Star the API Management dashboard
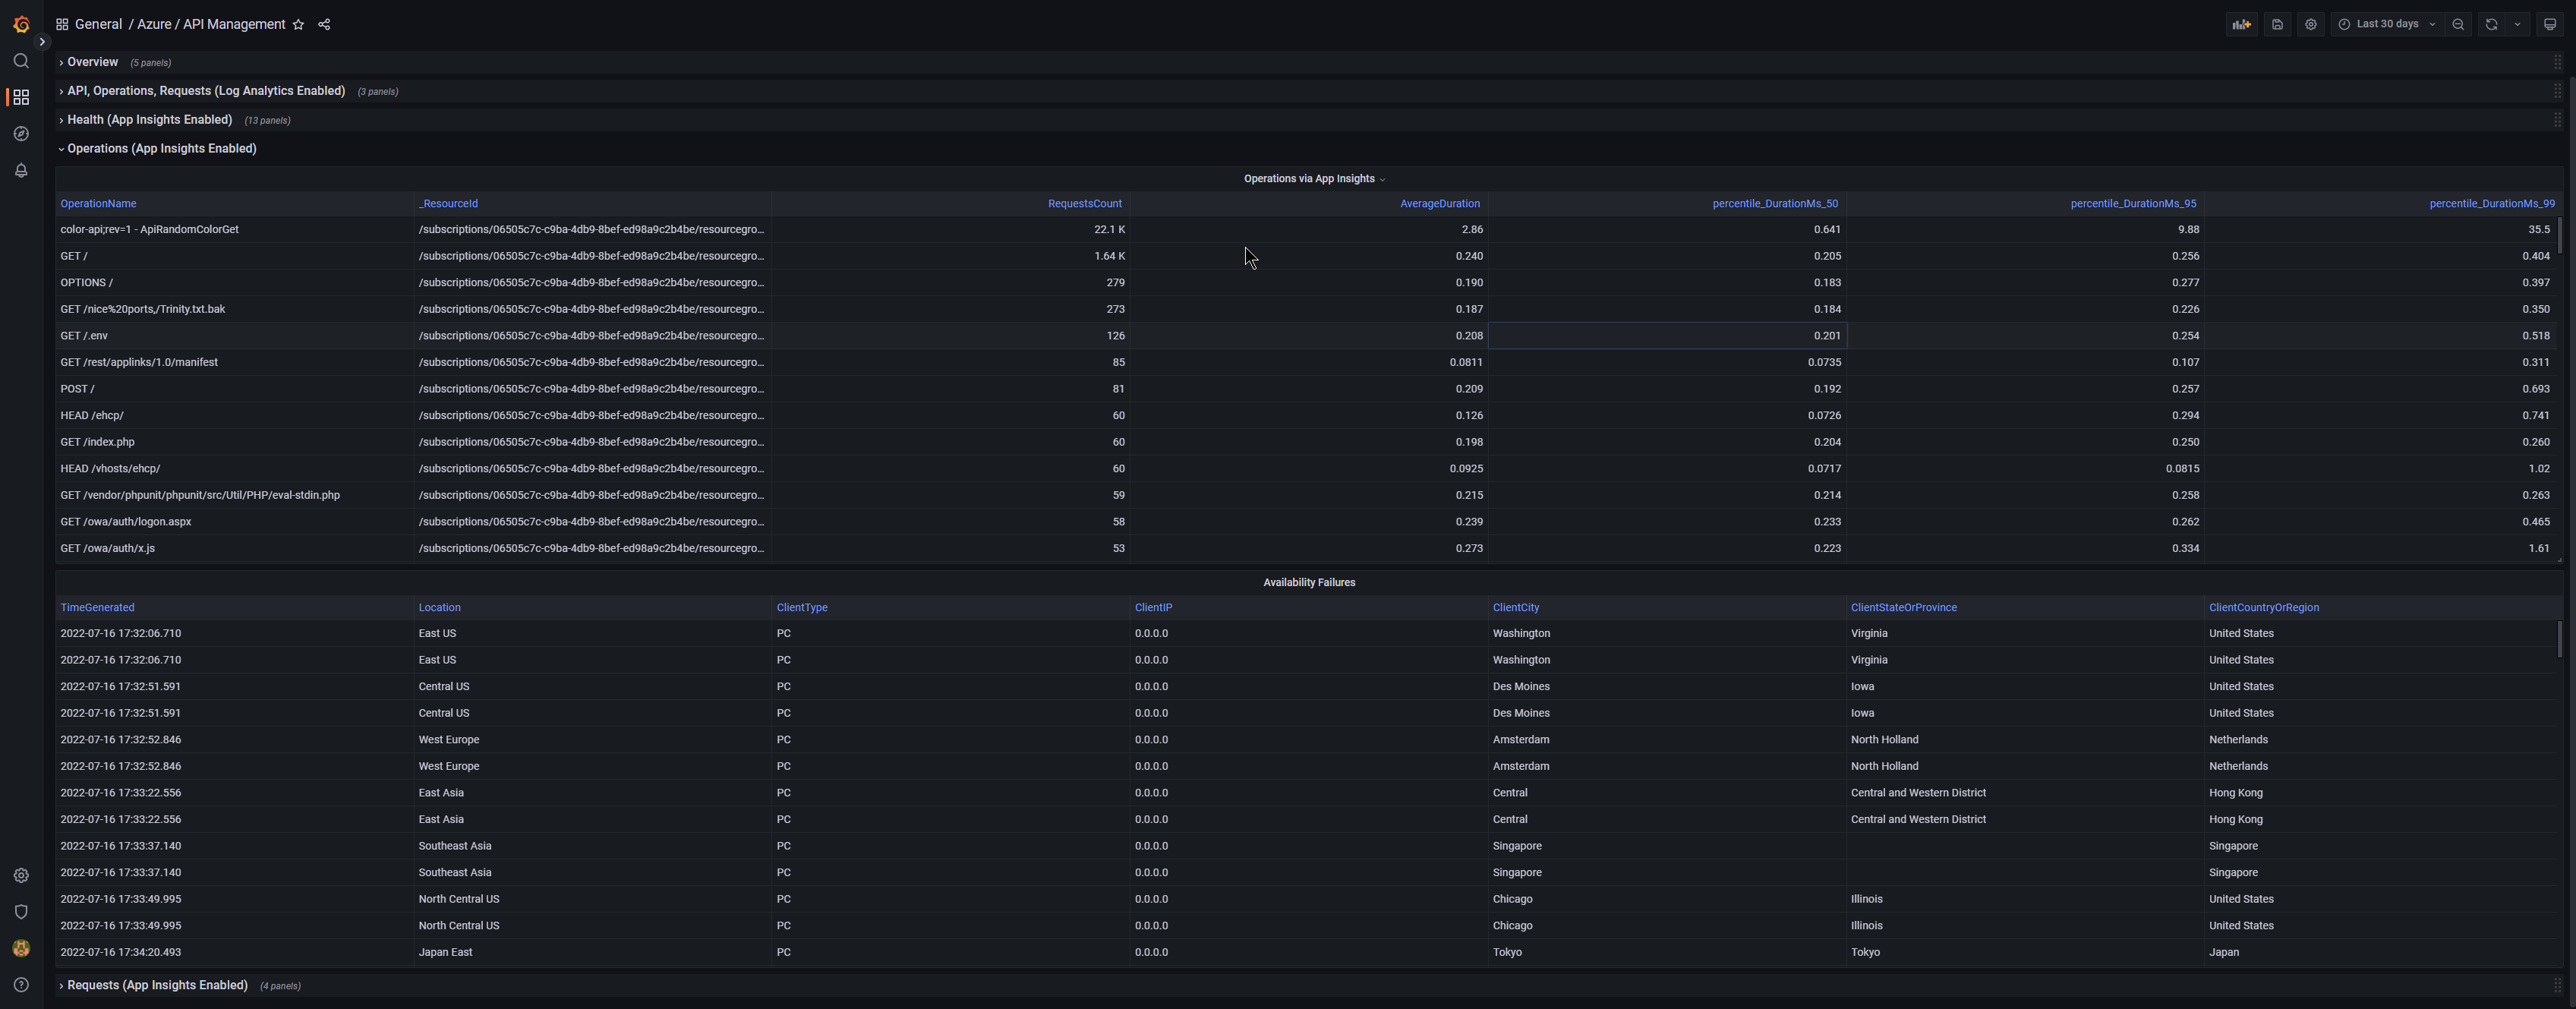Viewport: 2576px width, 1009px height. click(298, 25)
